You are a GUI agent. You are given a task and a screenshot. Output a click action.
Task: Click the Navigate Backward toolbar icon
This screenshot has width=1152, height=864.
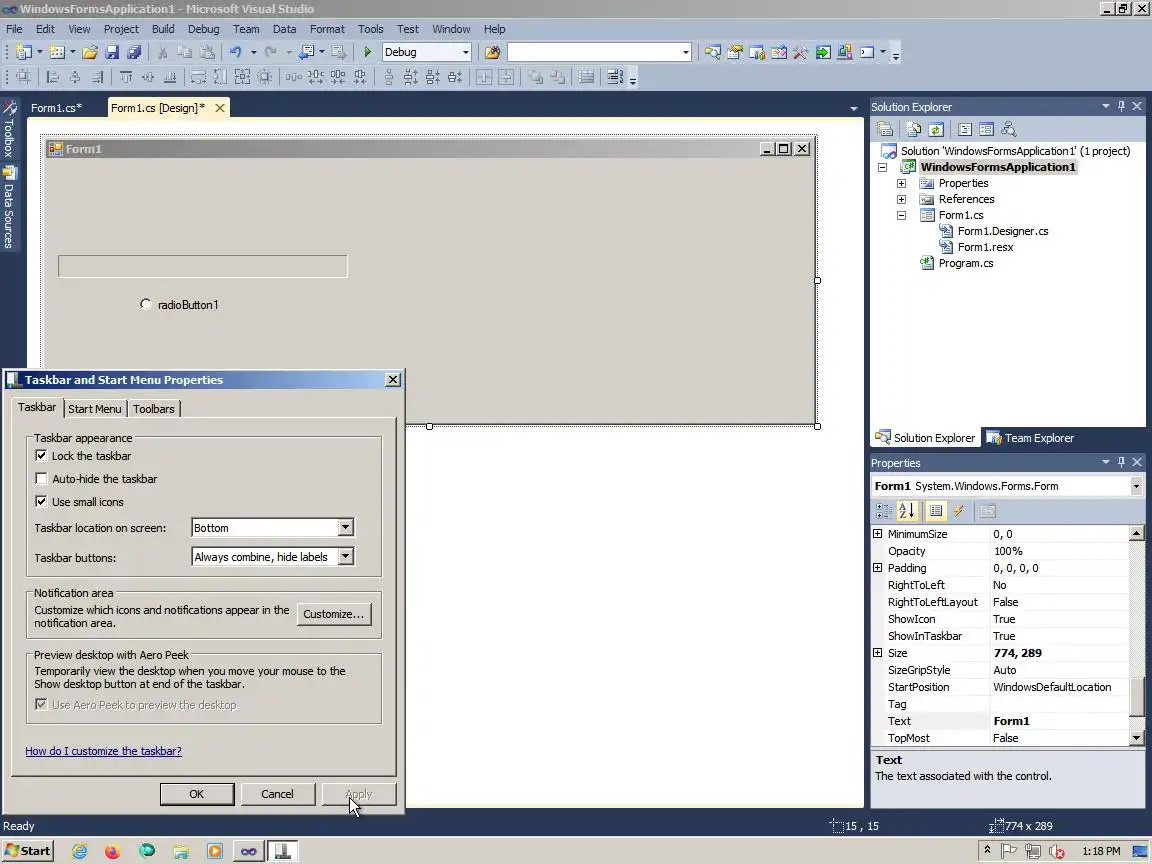[306, 52]
